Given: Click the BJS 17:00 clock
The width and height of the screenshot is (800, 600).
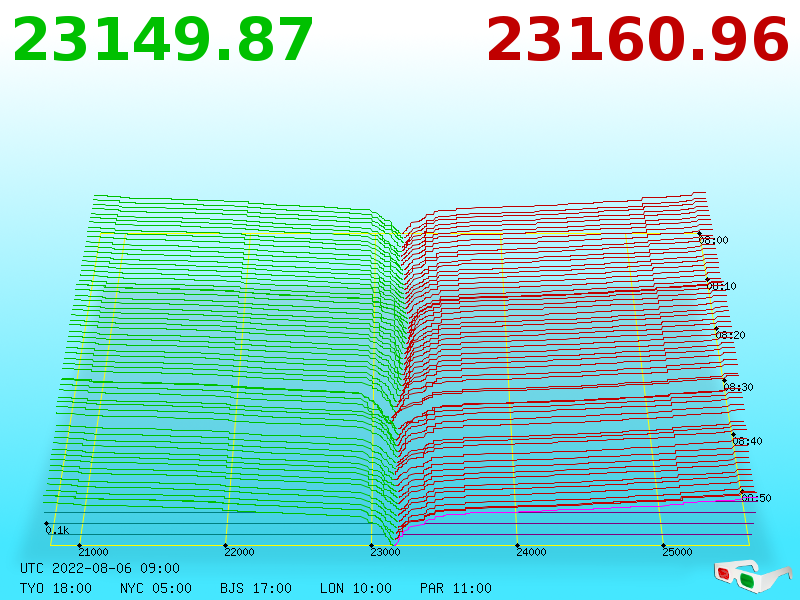Looking at the screenshot, I should [x=256, y=588].
